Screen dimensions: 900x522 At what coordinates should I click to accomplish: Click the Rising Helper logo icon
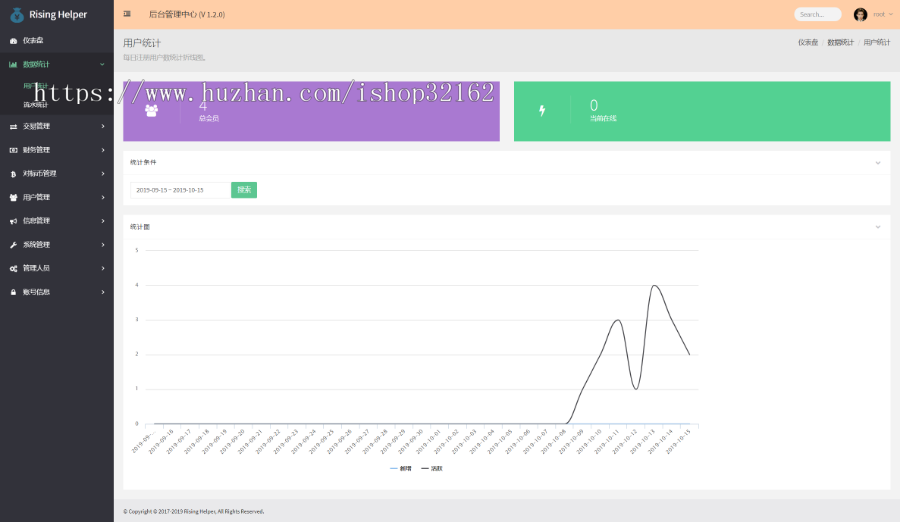[x=17, y=15]
